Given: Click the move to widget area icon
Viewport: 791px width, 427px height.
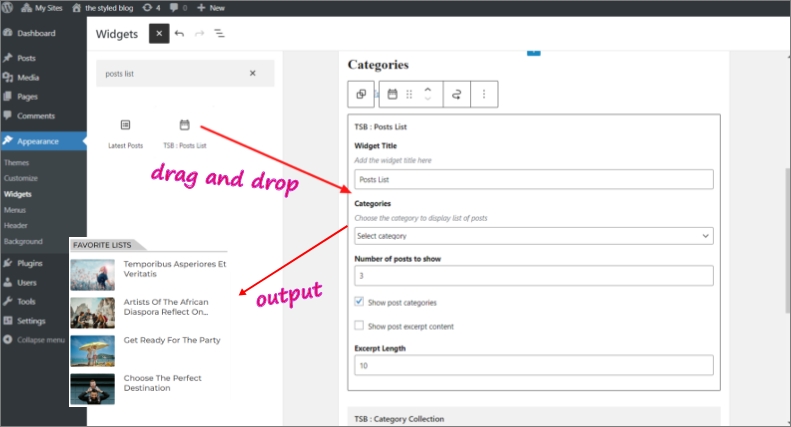Looking at the screenshot, I should (456, 94).
